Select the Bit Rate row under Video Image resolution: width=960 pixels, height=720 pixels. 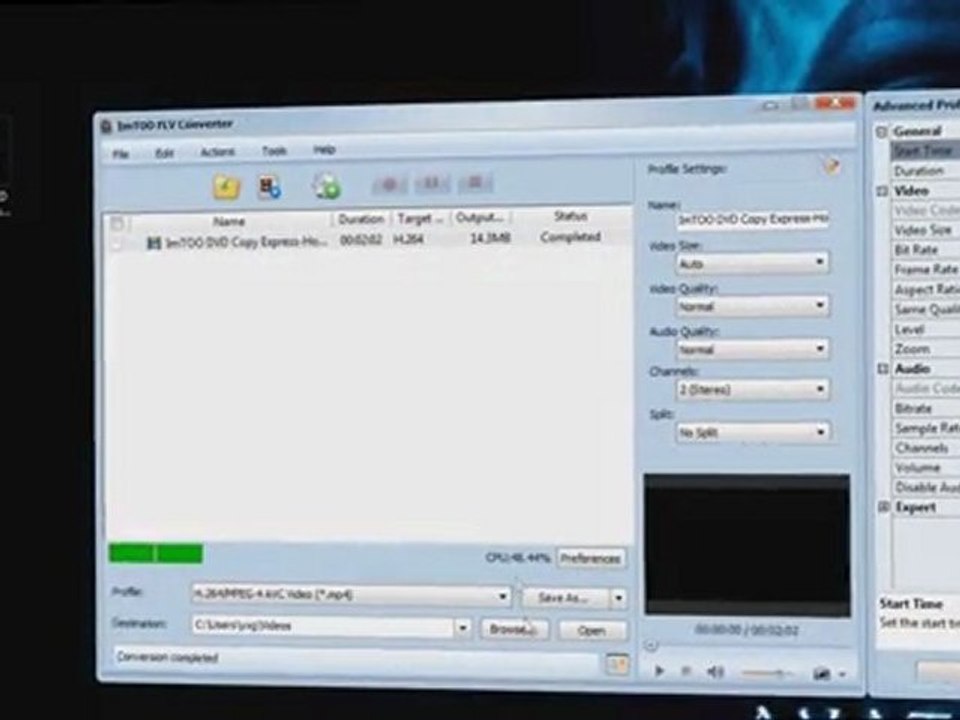[x=925, y=250]
